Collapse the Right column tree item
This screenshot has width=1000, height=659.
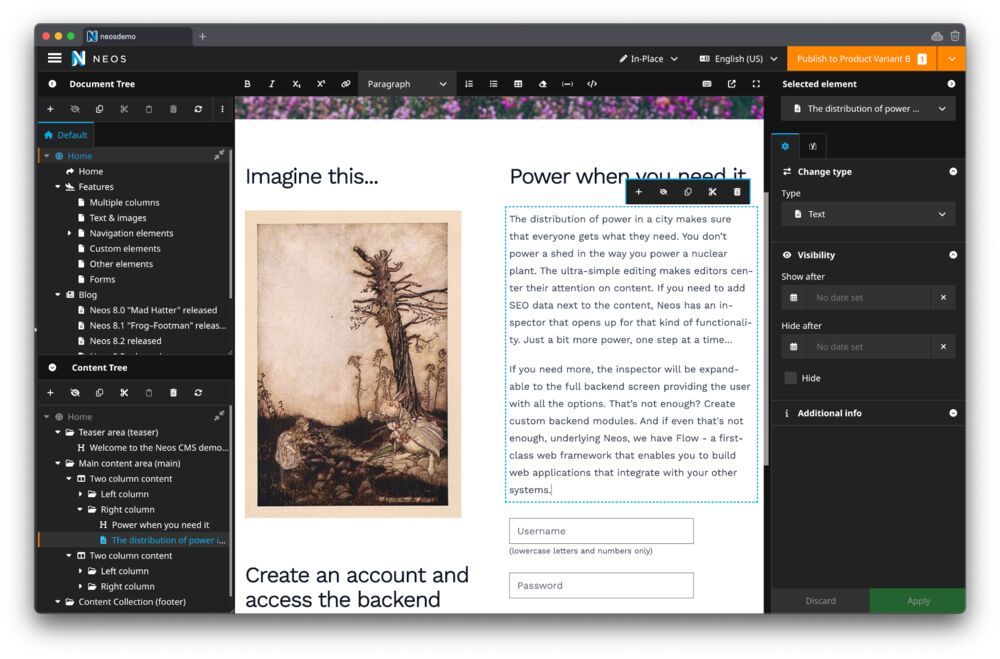tap(81, 509)
